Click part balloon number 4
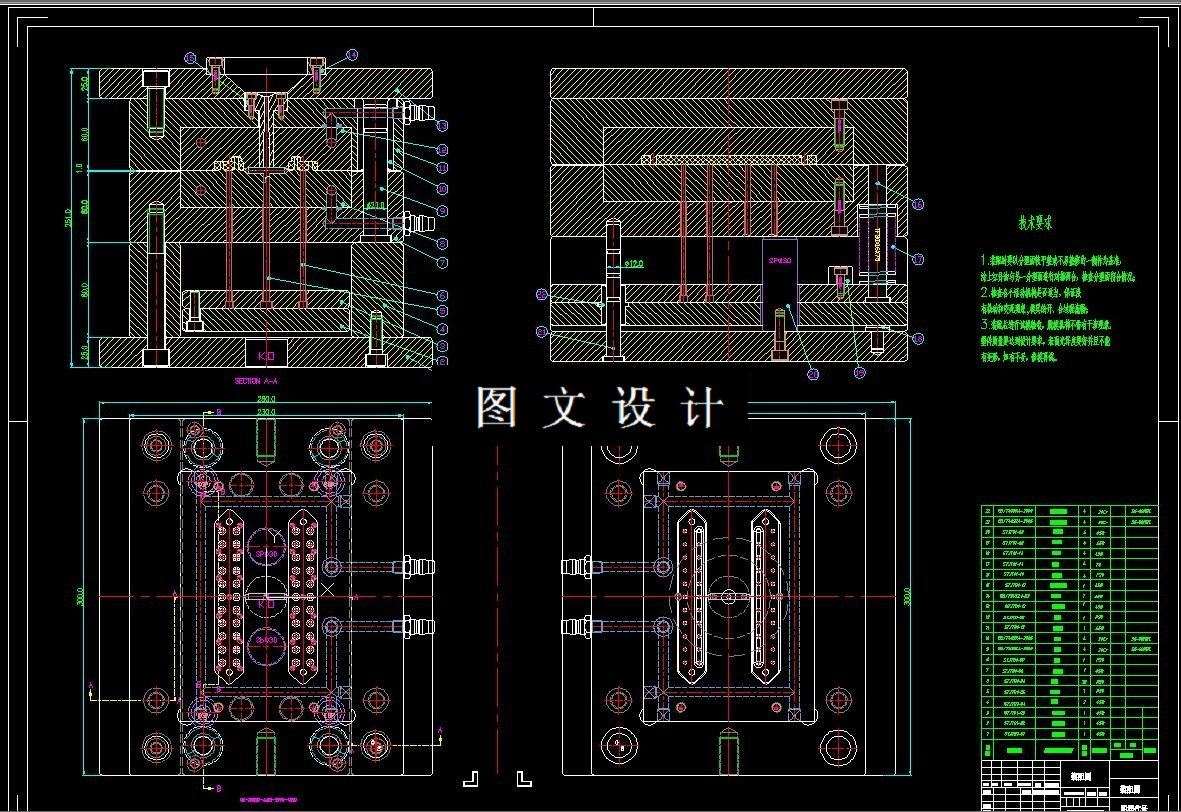This screenshot has width=1181, height=812. (442, 329)
